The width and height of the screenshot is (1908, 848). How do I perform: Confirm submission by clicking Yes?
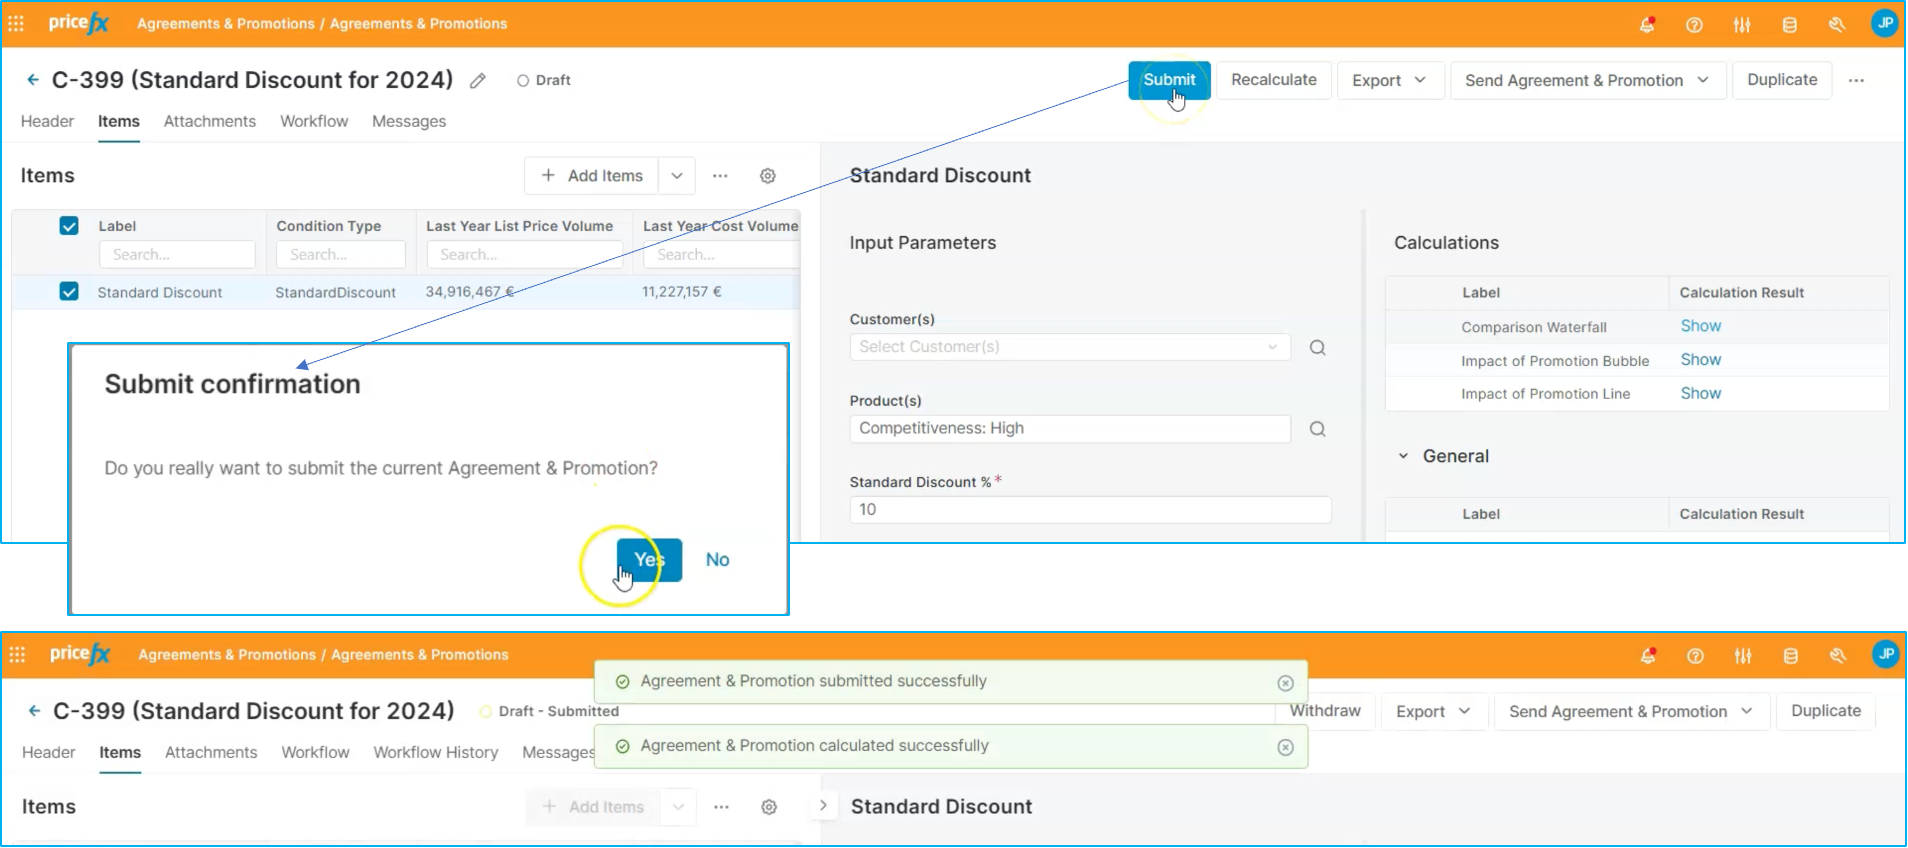(649, 560)
